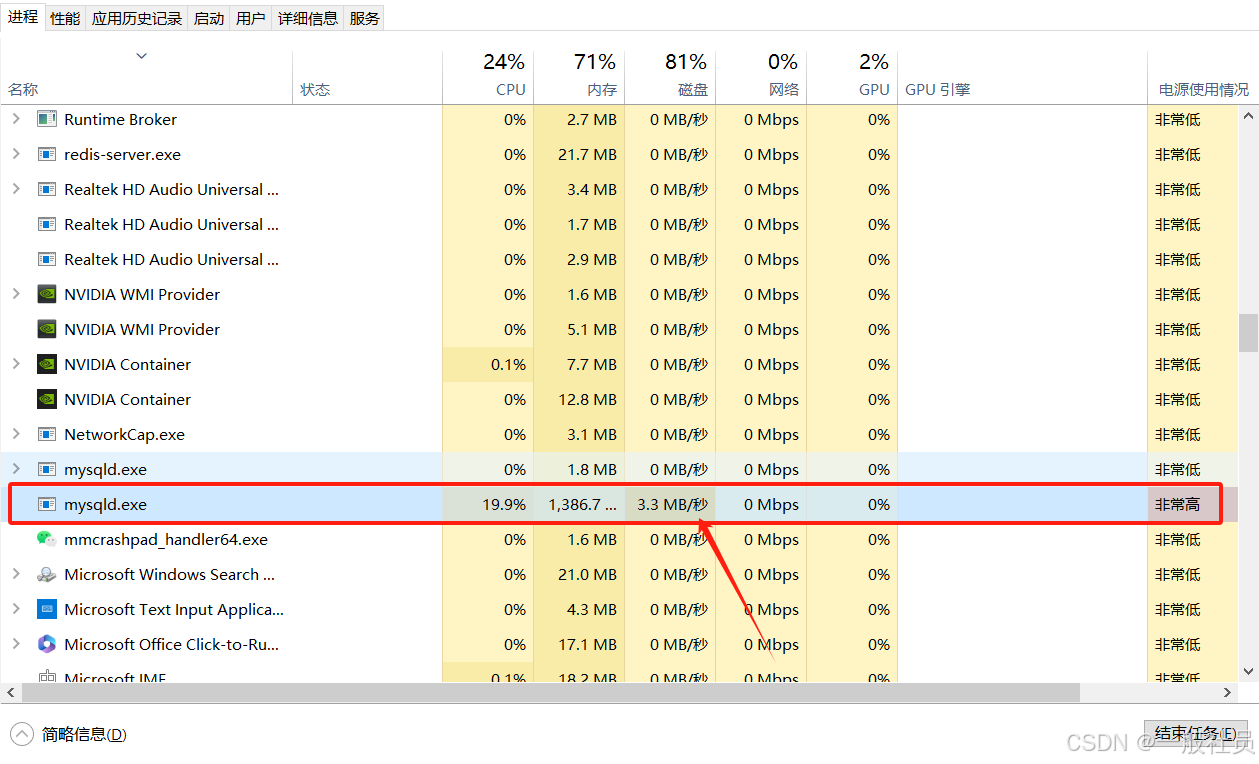Image resolution: width=1259 pixels, height=764 pixels.
Task: Click the horizontal scrollbar right arrow
Action: 1229,692
